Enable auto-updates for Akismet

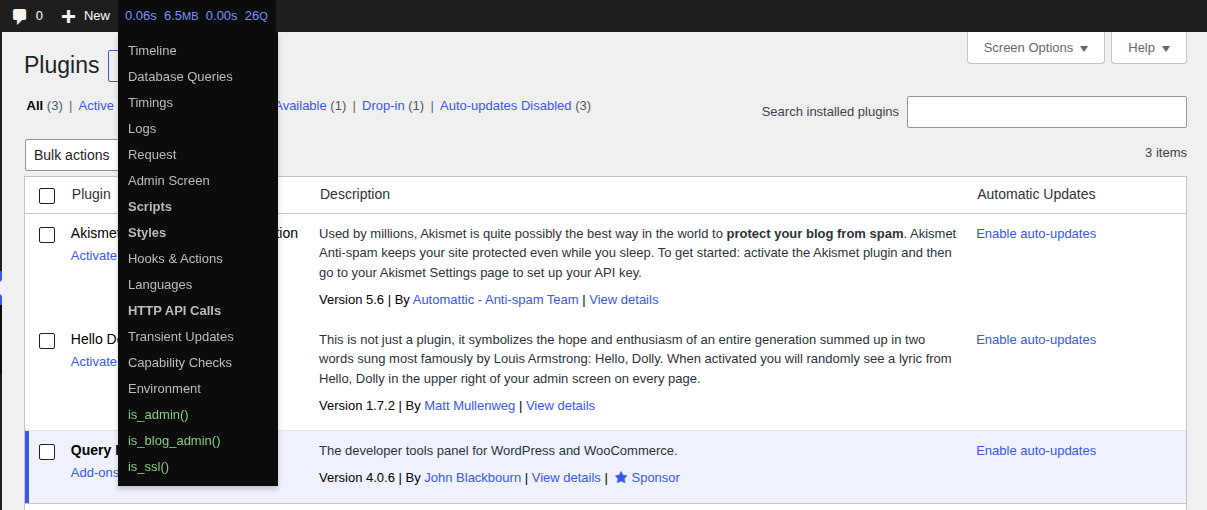click(x=1036, y=234)
